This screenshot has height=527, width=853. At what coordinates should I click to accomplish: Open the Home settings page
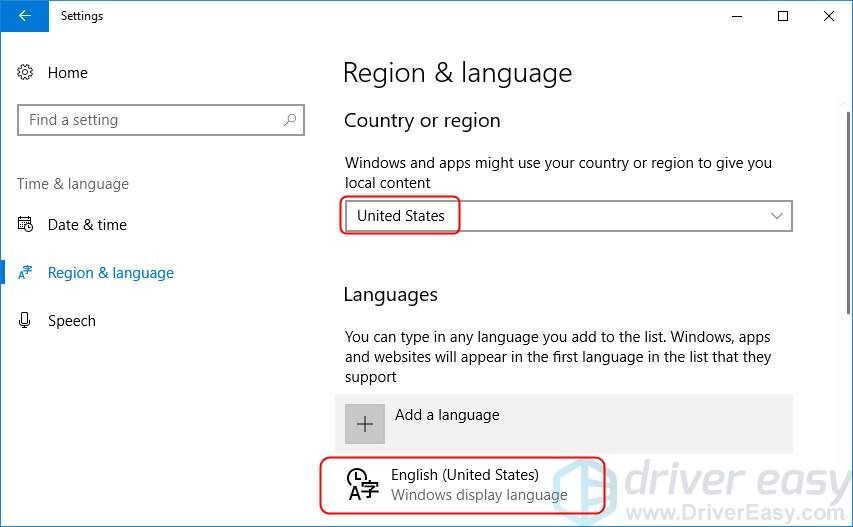click(67, 72)
